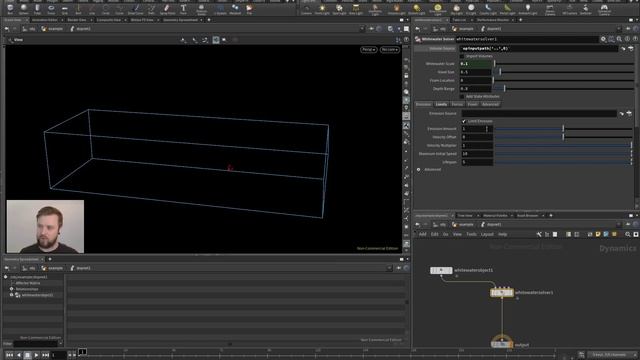The width and height of the screenshot is (640, 360).
Task: Open the parameter pane gear menu
Action: point(603,39)
